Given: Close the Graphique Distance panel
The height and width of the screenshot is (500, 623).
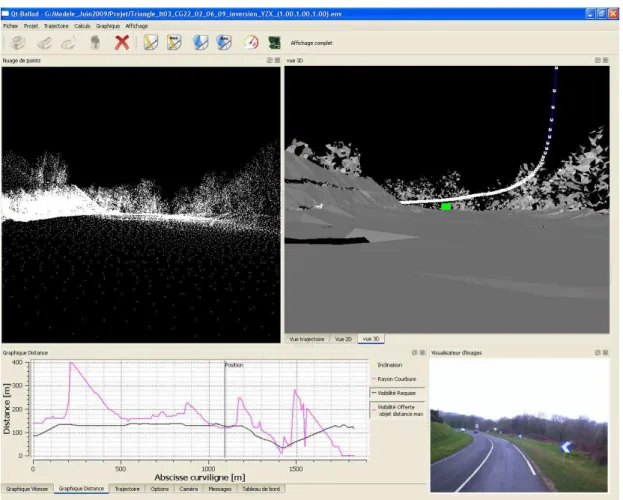Looking at the screenshot, I should click(422, 353).
